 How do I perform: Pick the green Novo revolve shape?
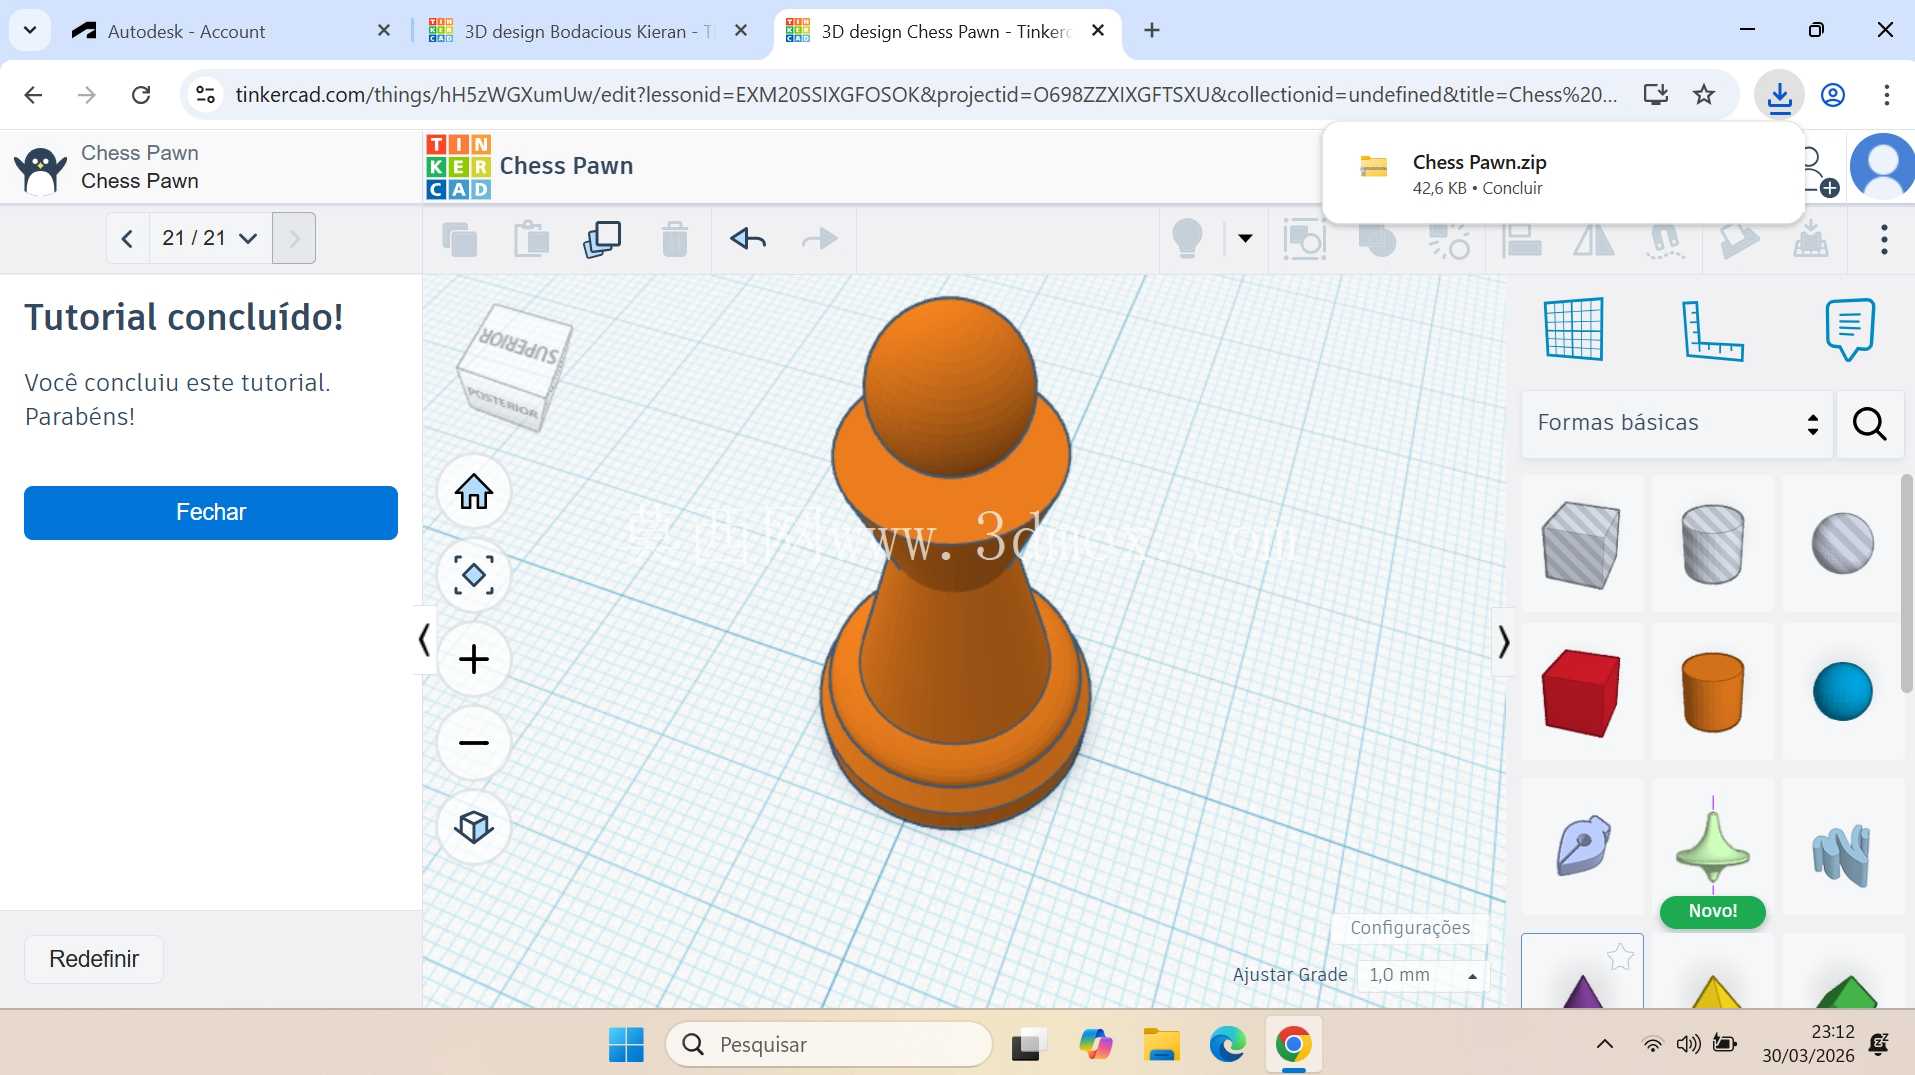[1713, 846]
